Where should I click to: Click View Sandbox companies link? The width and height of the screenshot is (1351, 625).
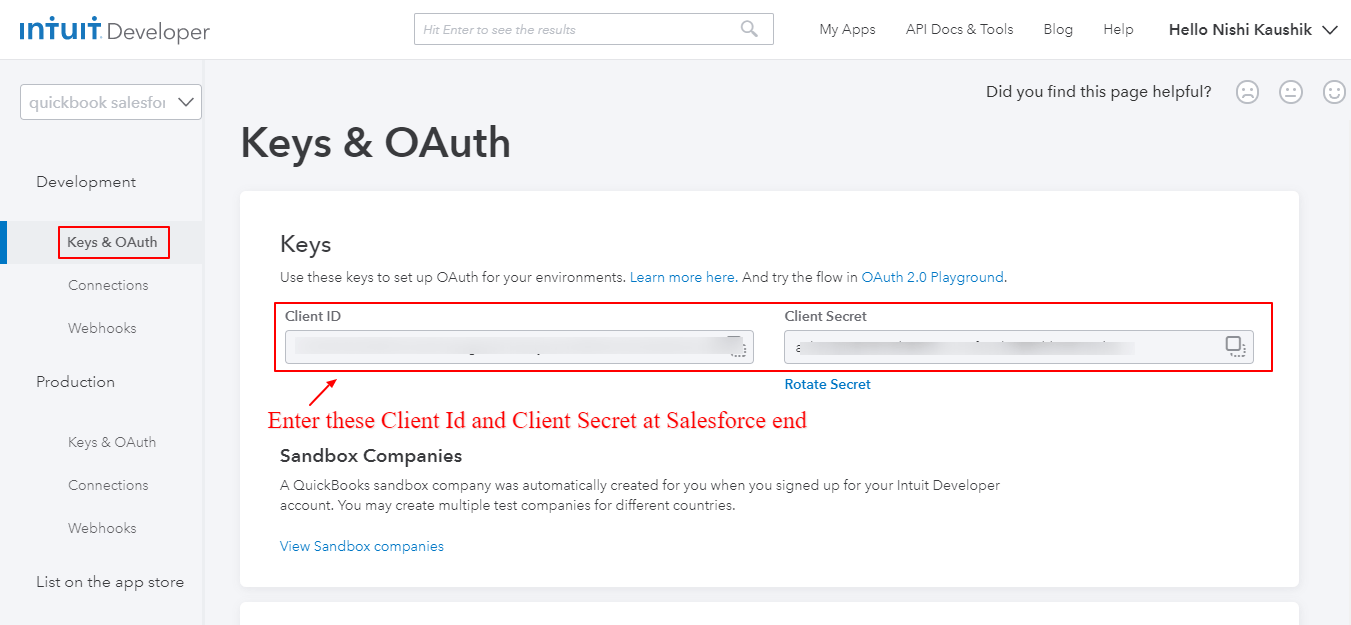pyautogui.click(x=362, y=546)
